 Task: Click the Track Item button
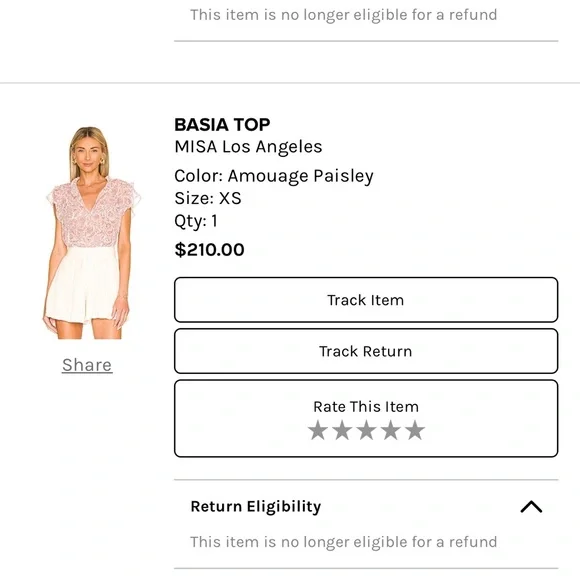[366, 300]
